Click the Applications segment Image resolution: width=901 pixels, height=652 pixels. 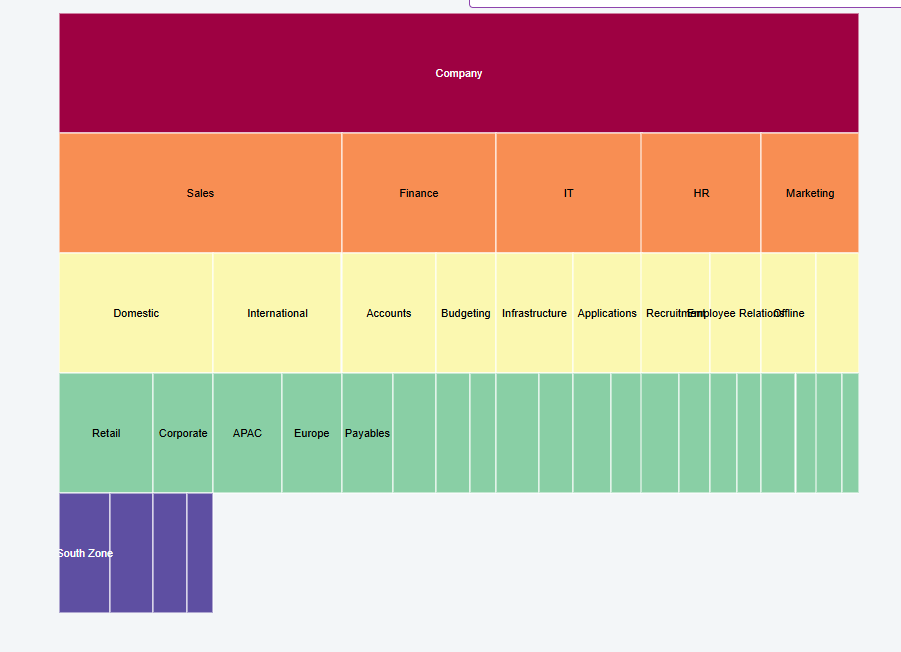coord(607,313)
